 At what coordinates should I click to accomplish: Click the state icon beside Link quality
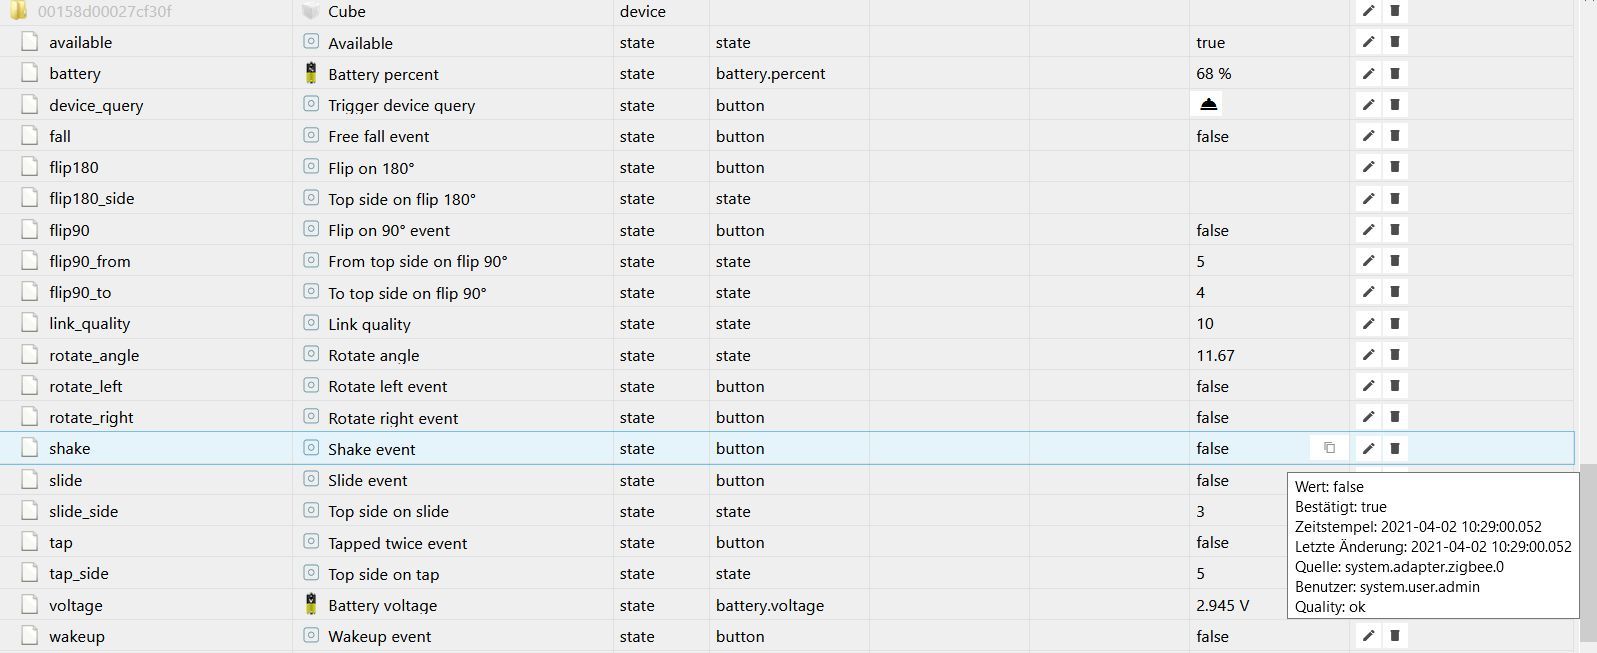pyautogui.click(x=311, y=323)
